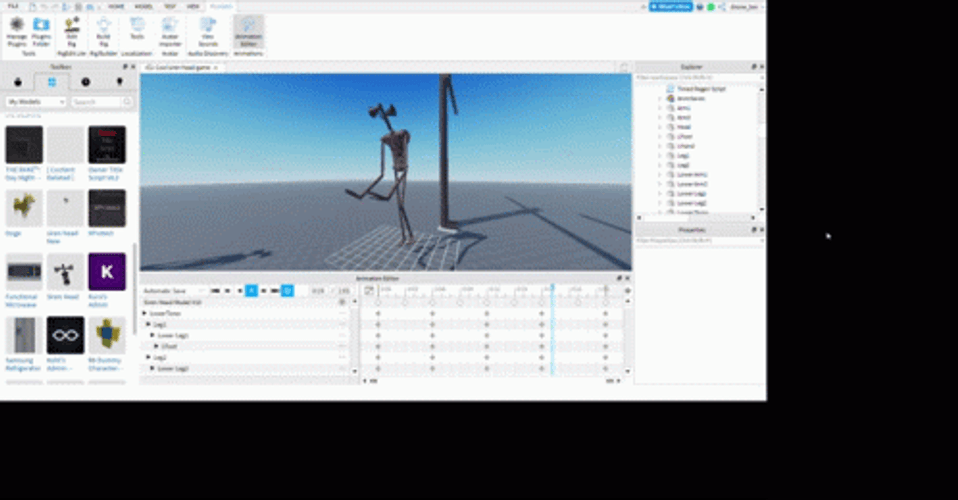
Task: Select Leg1 in Explorer tree
Action: tap(683, 155)
